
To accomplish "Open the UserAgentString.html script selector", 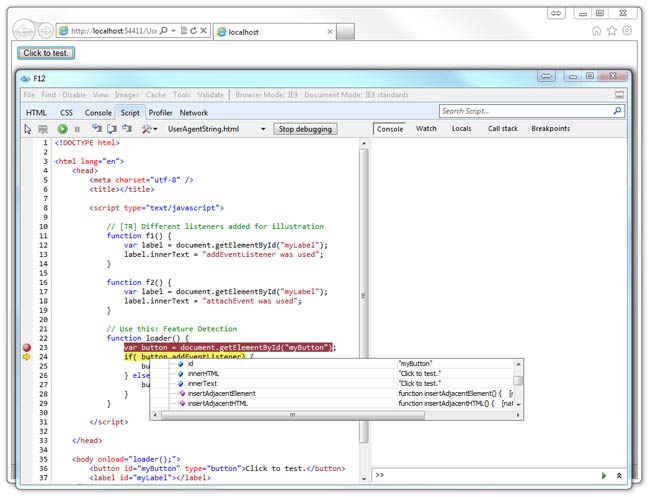I will tap(216, 129).
